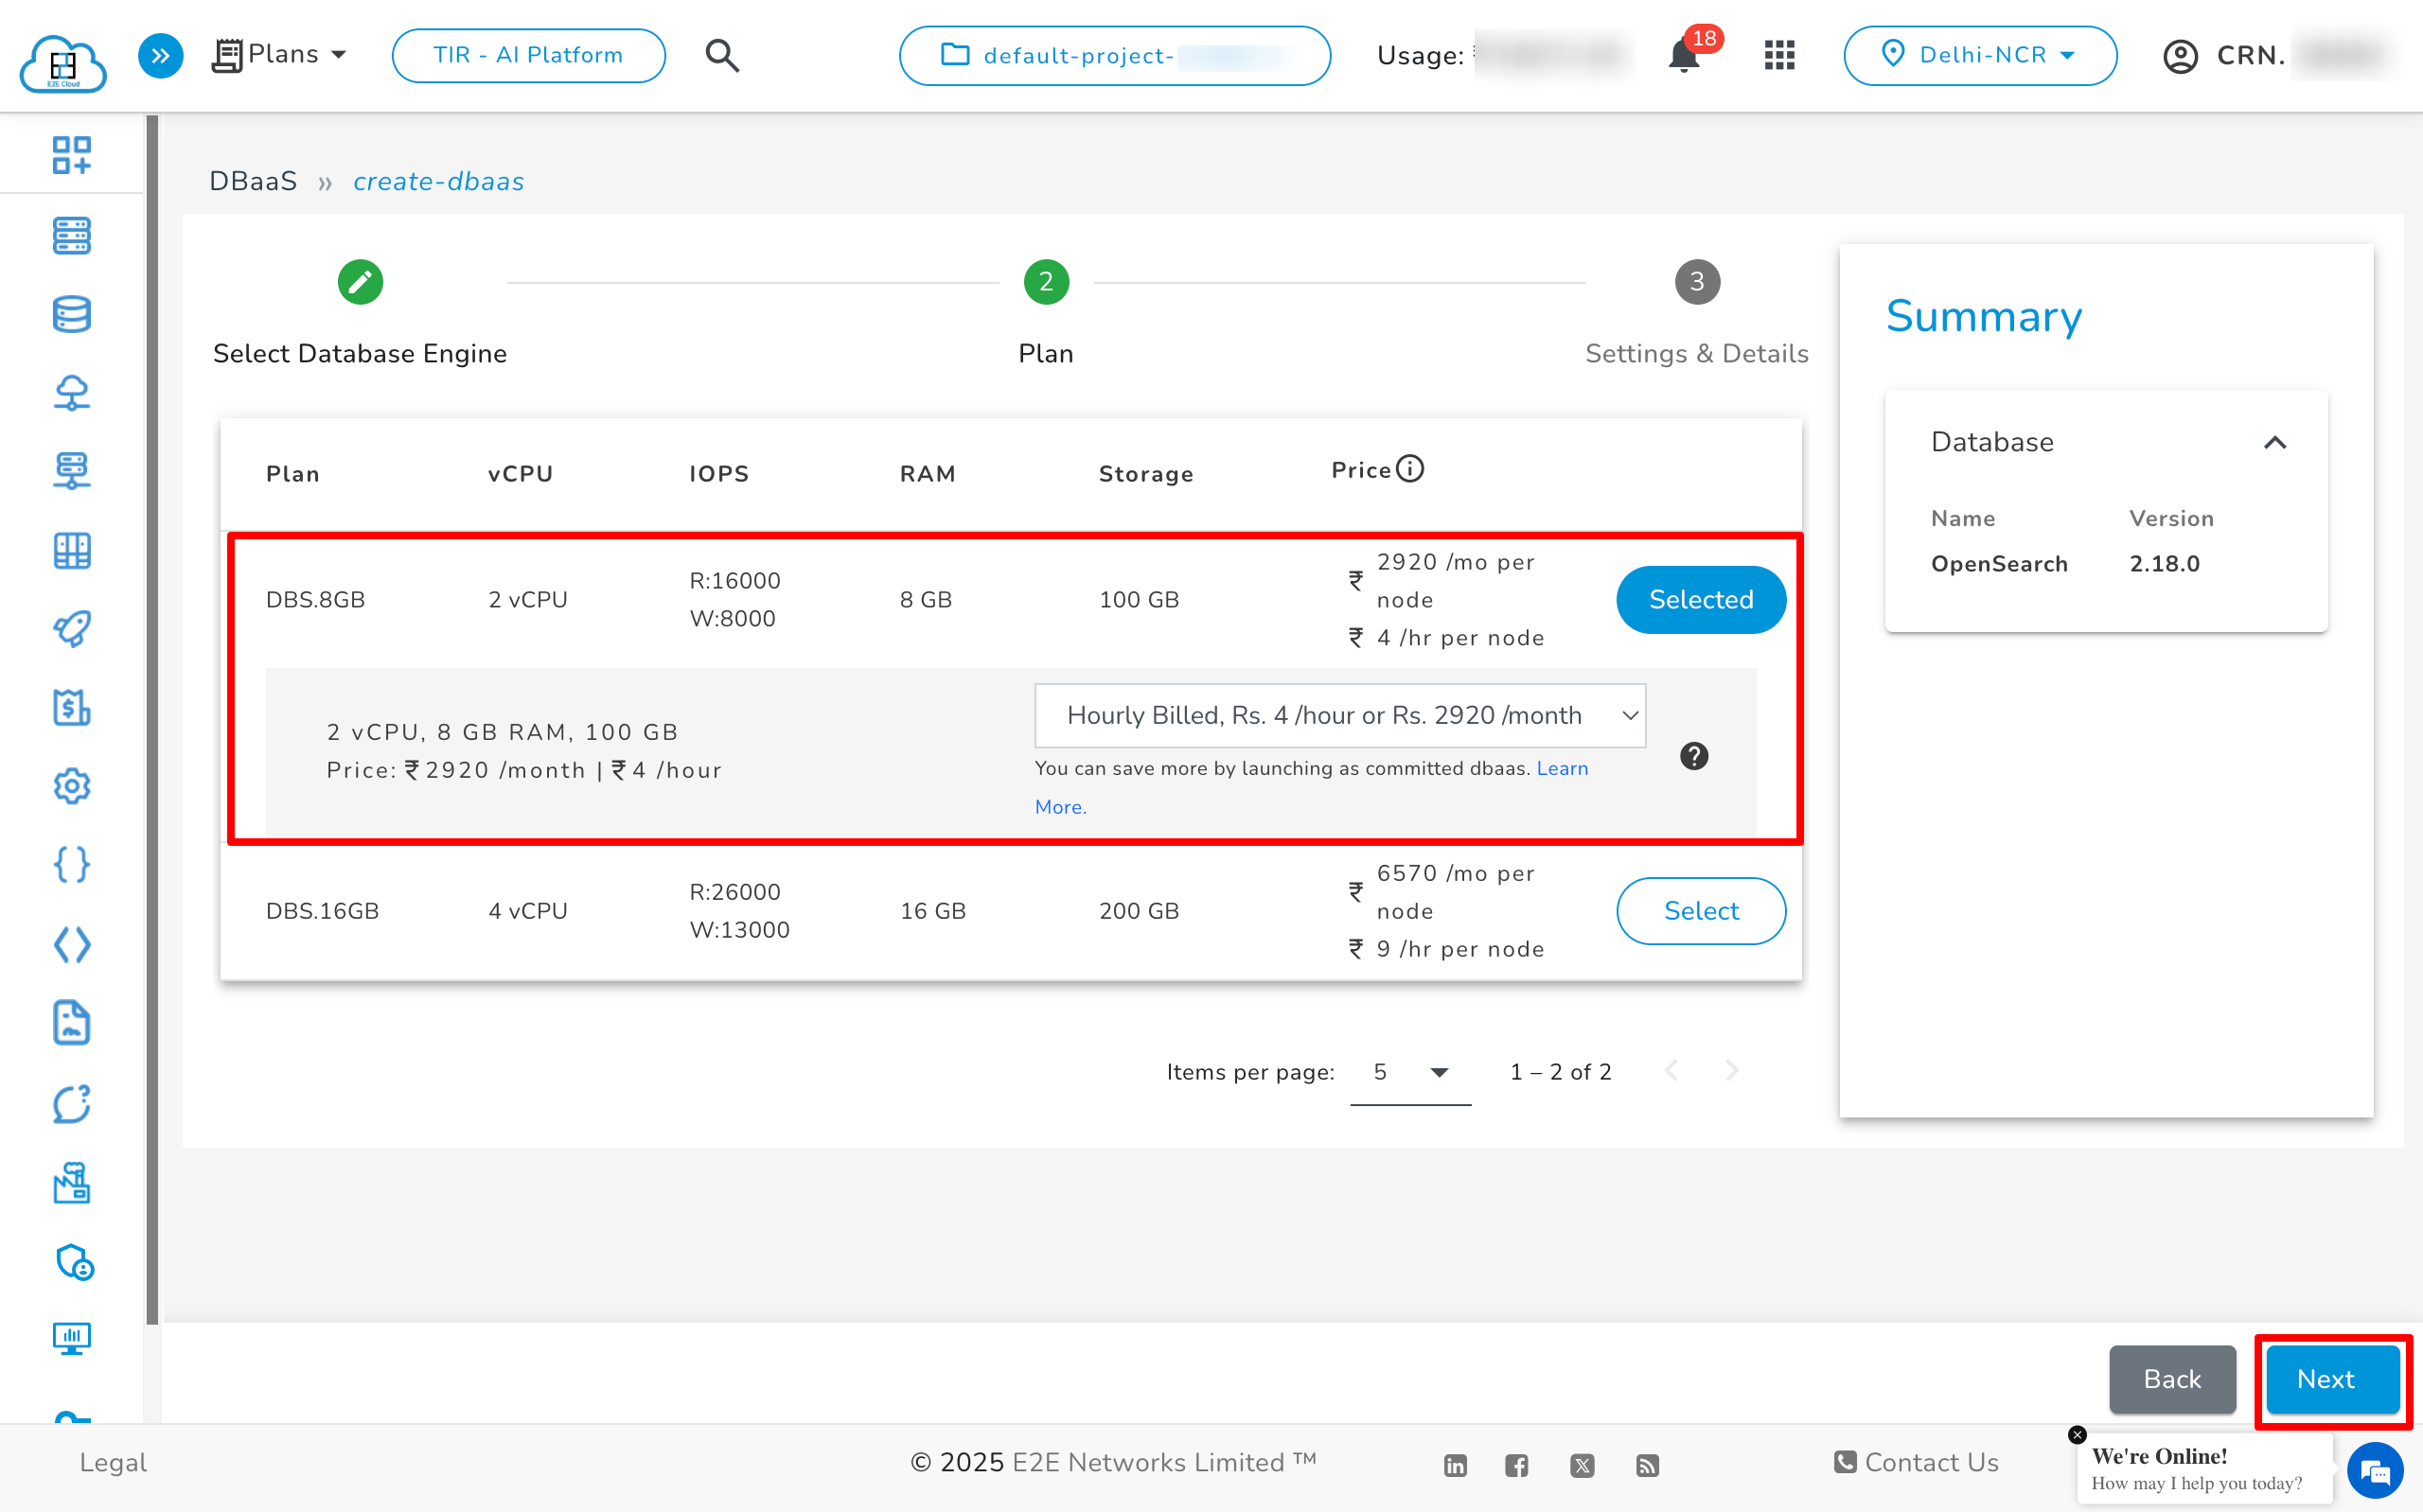Open the settings gear in the sidebar
The height and width of the screenshot is (1512, 2423).
click(x=71, y=786)
